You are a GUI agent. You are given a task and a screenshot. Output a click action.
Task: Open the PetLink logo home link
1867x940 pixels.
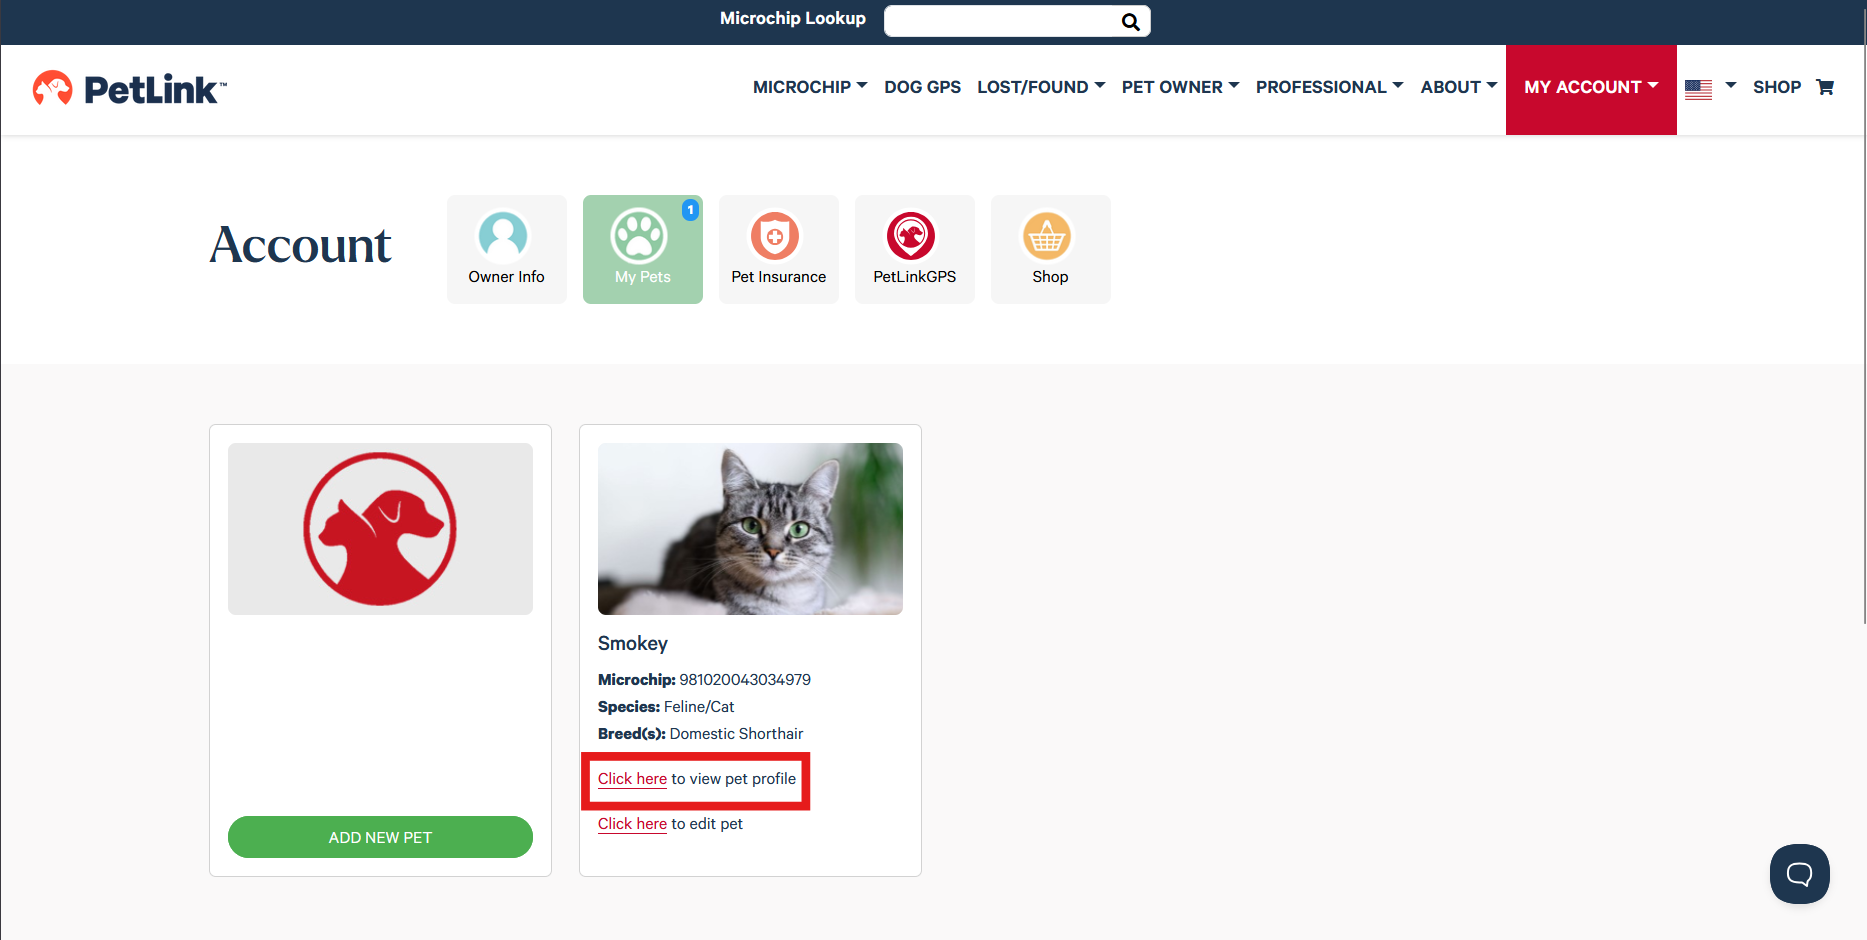point(130,89)
